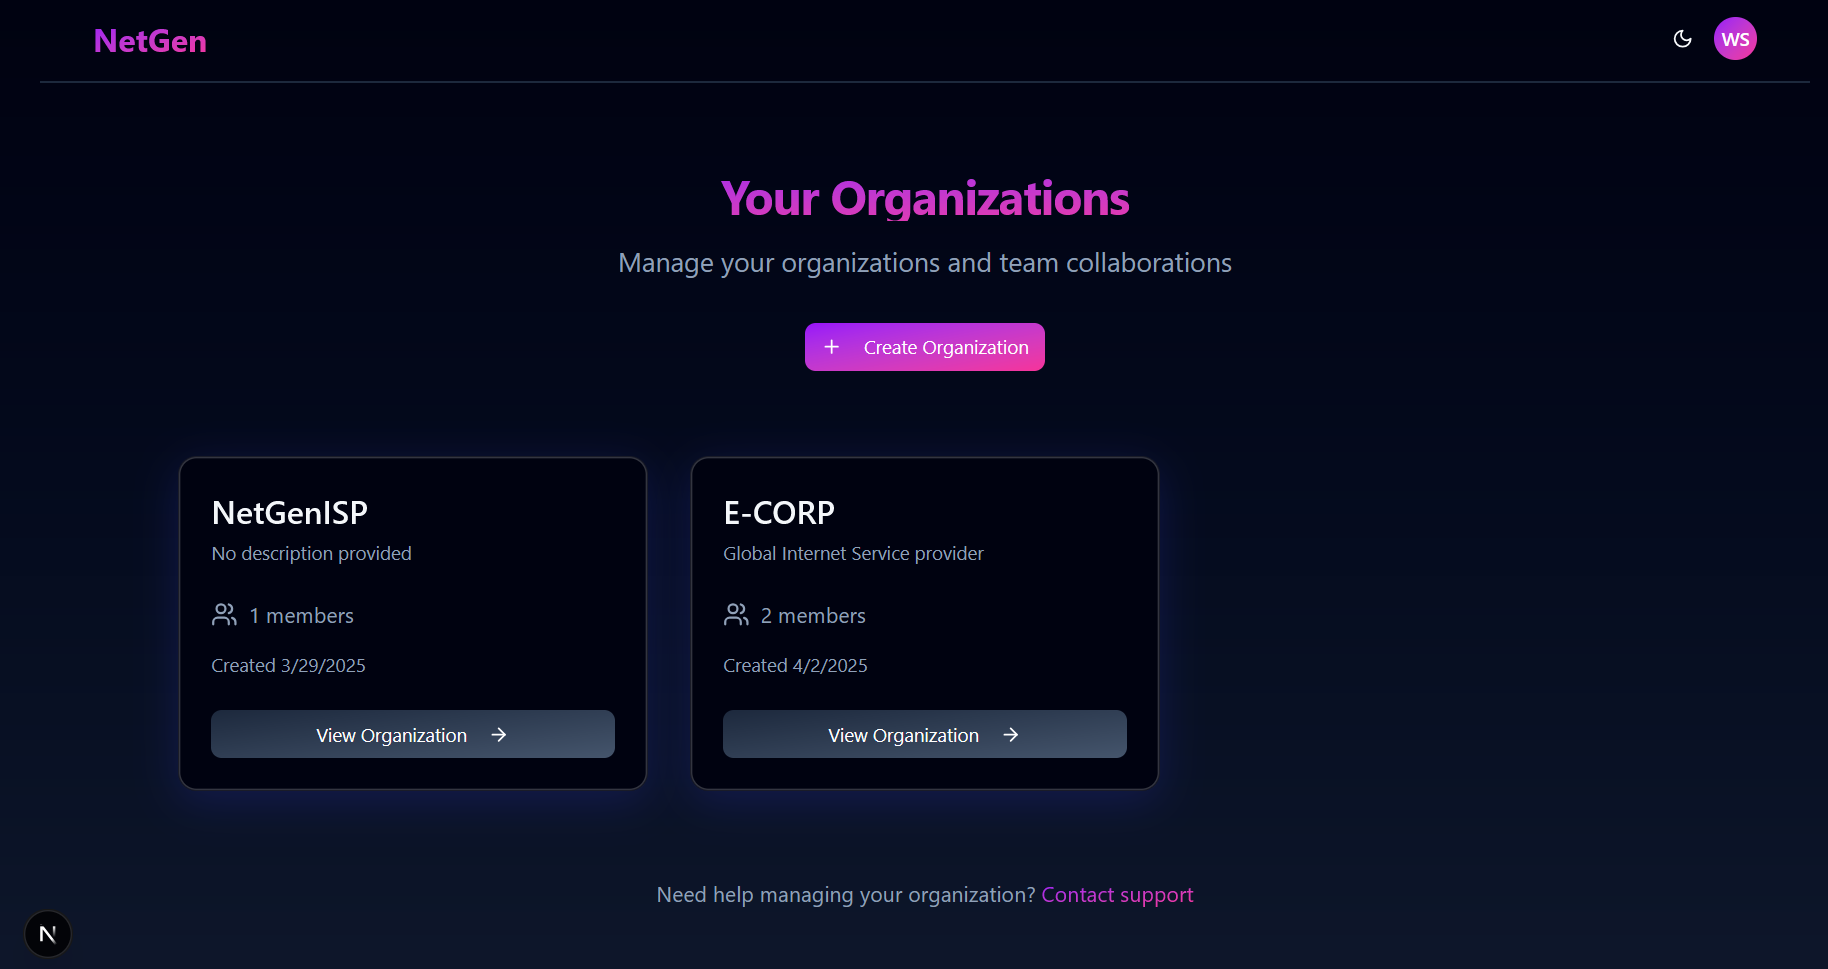
Task: Select the E-CORP card title
Action: (779, 513)
